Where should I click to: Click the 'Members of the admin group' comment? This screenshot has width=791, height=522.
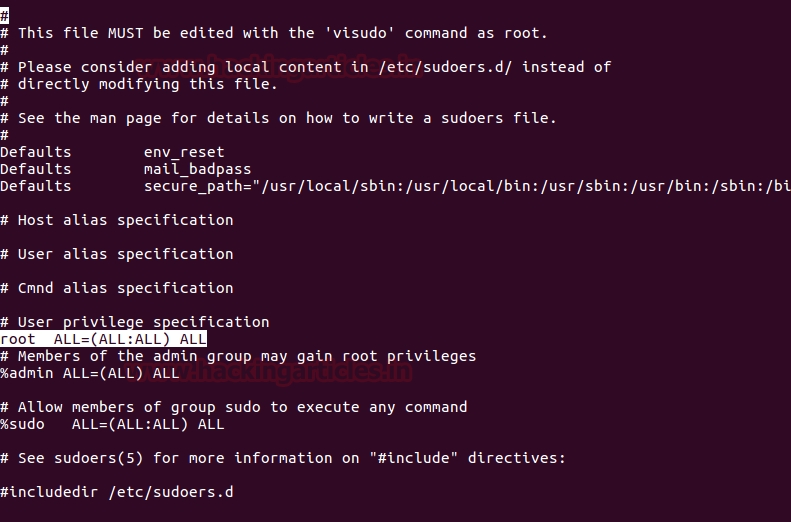tap(238, 356)
